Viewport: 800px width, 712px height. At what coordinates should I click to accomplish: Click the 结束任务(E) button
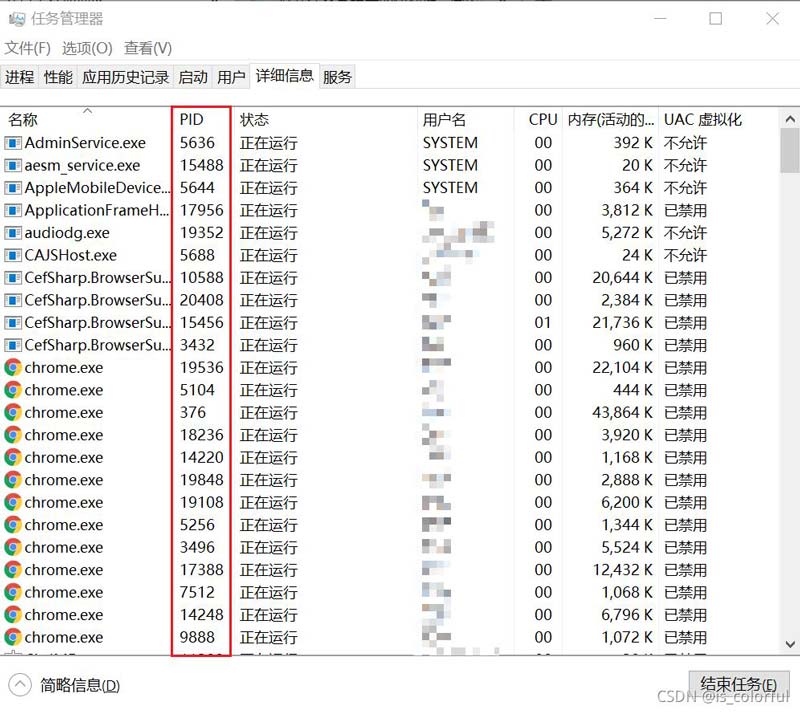(739, 683)
